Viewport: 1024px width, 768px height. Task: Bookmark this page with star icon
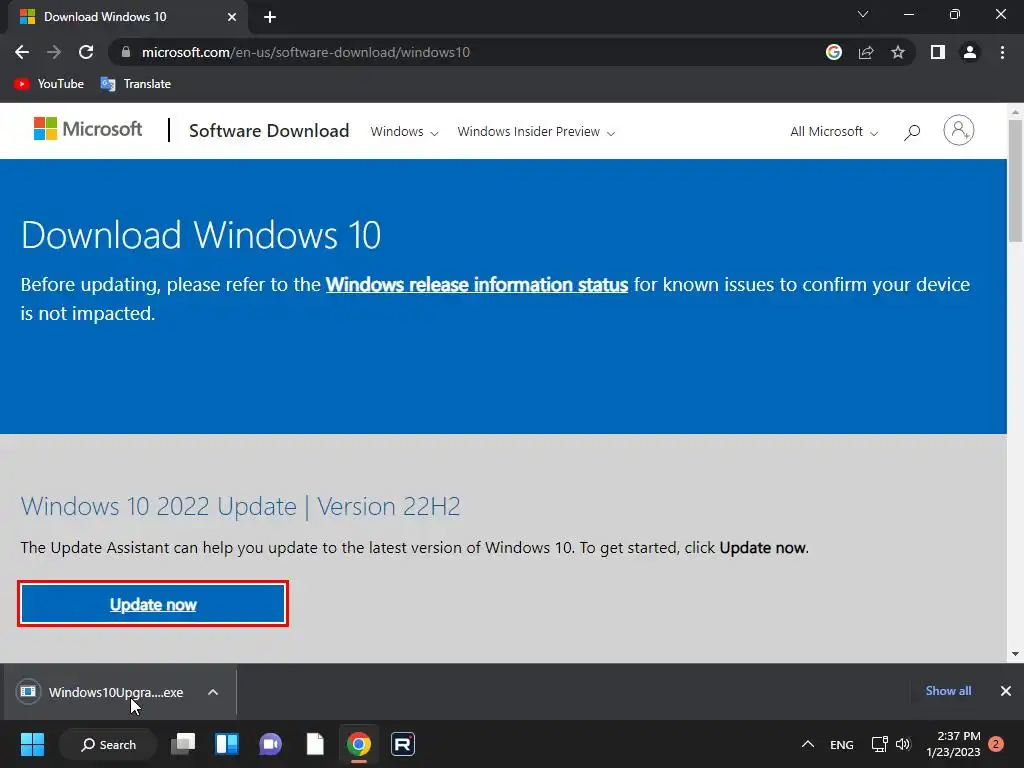click(898, 52)
